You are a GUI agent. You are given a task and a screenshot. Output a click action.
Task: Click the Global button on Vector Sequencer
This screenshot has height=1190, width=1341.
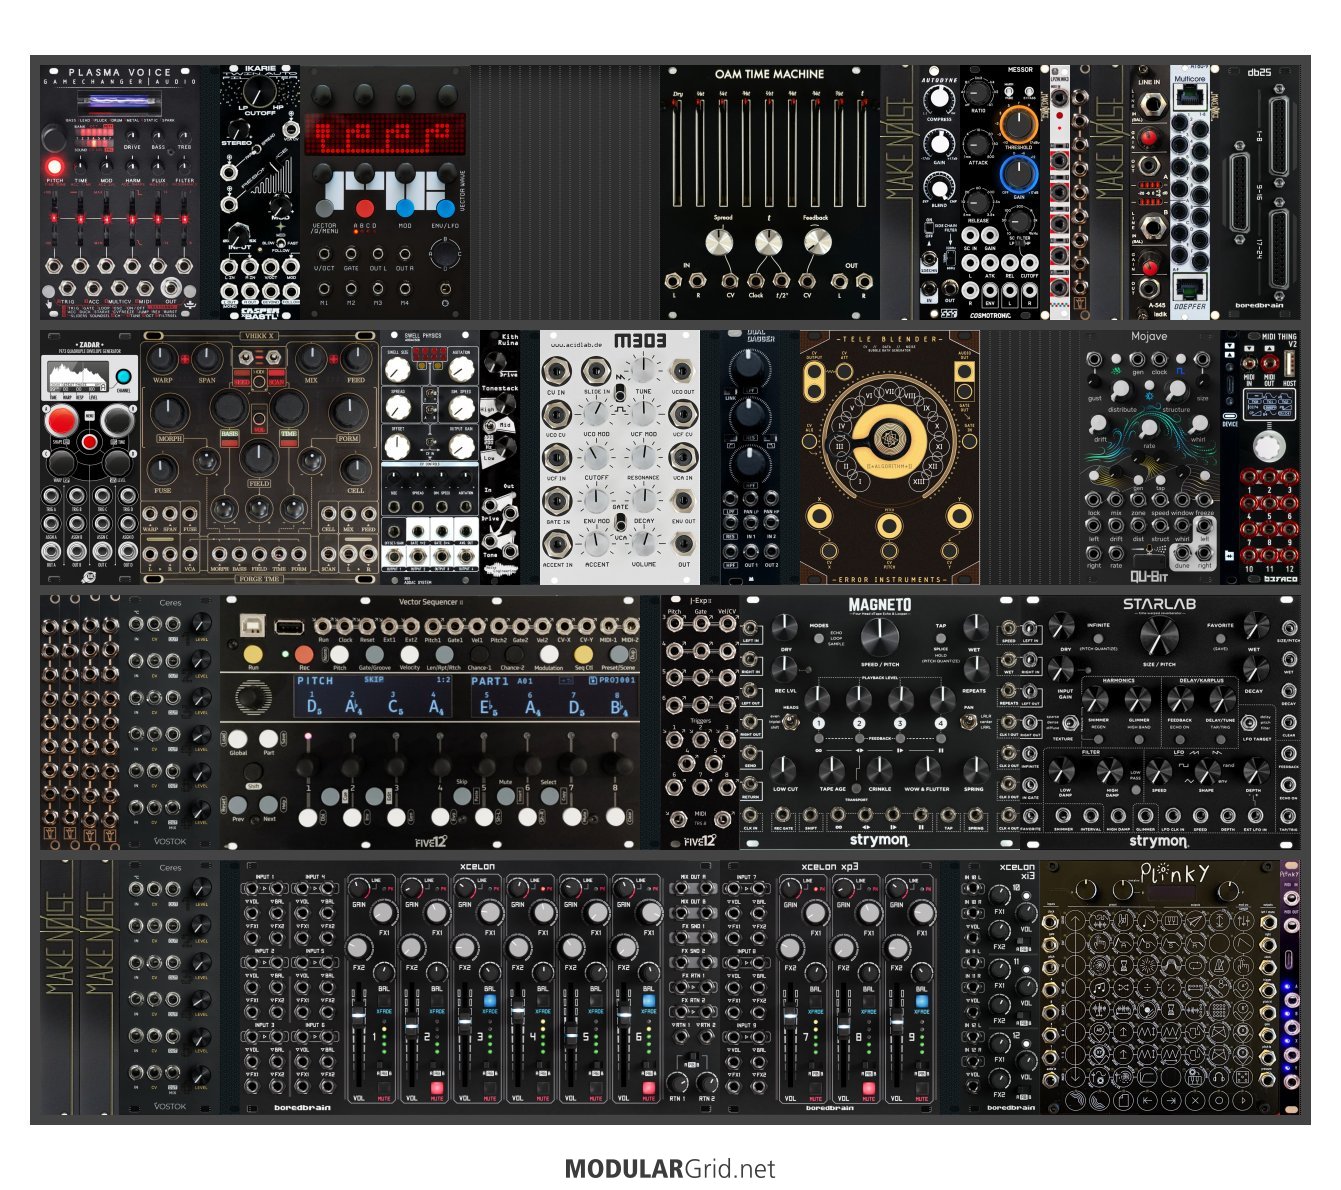[x=238, y=738]
